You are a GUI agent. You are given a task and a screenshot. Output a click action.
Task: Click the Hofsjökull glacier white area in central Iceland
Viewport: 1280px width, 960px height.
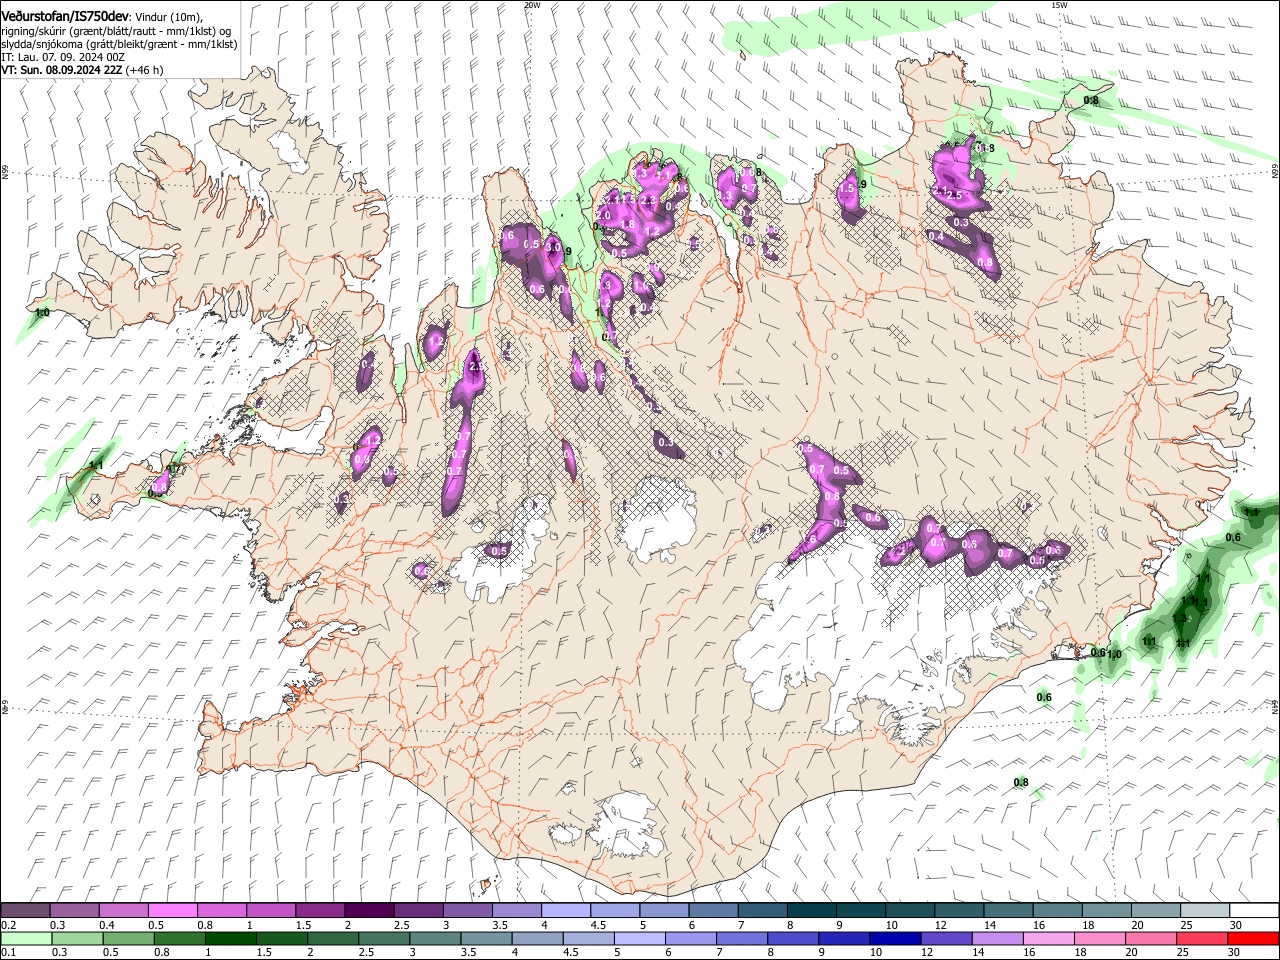coord(658,520)
